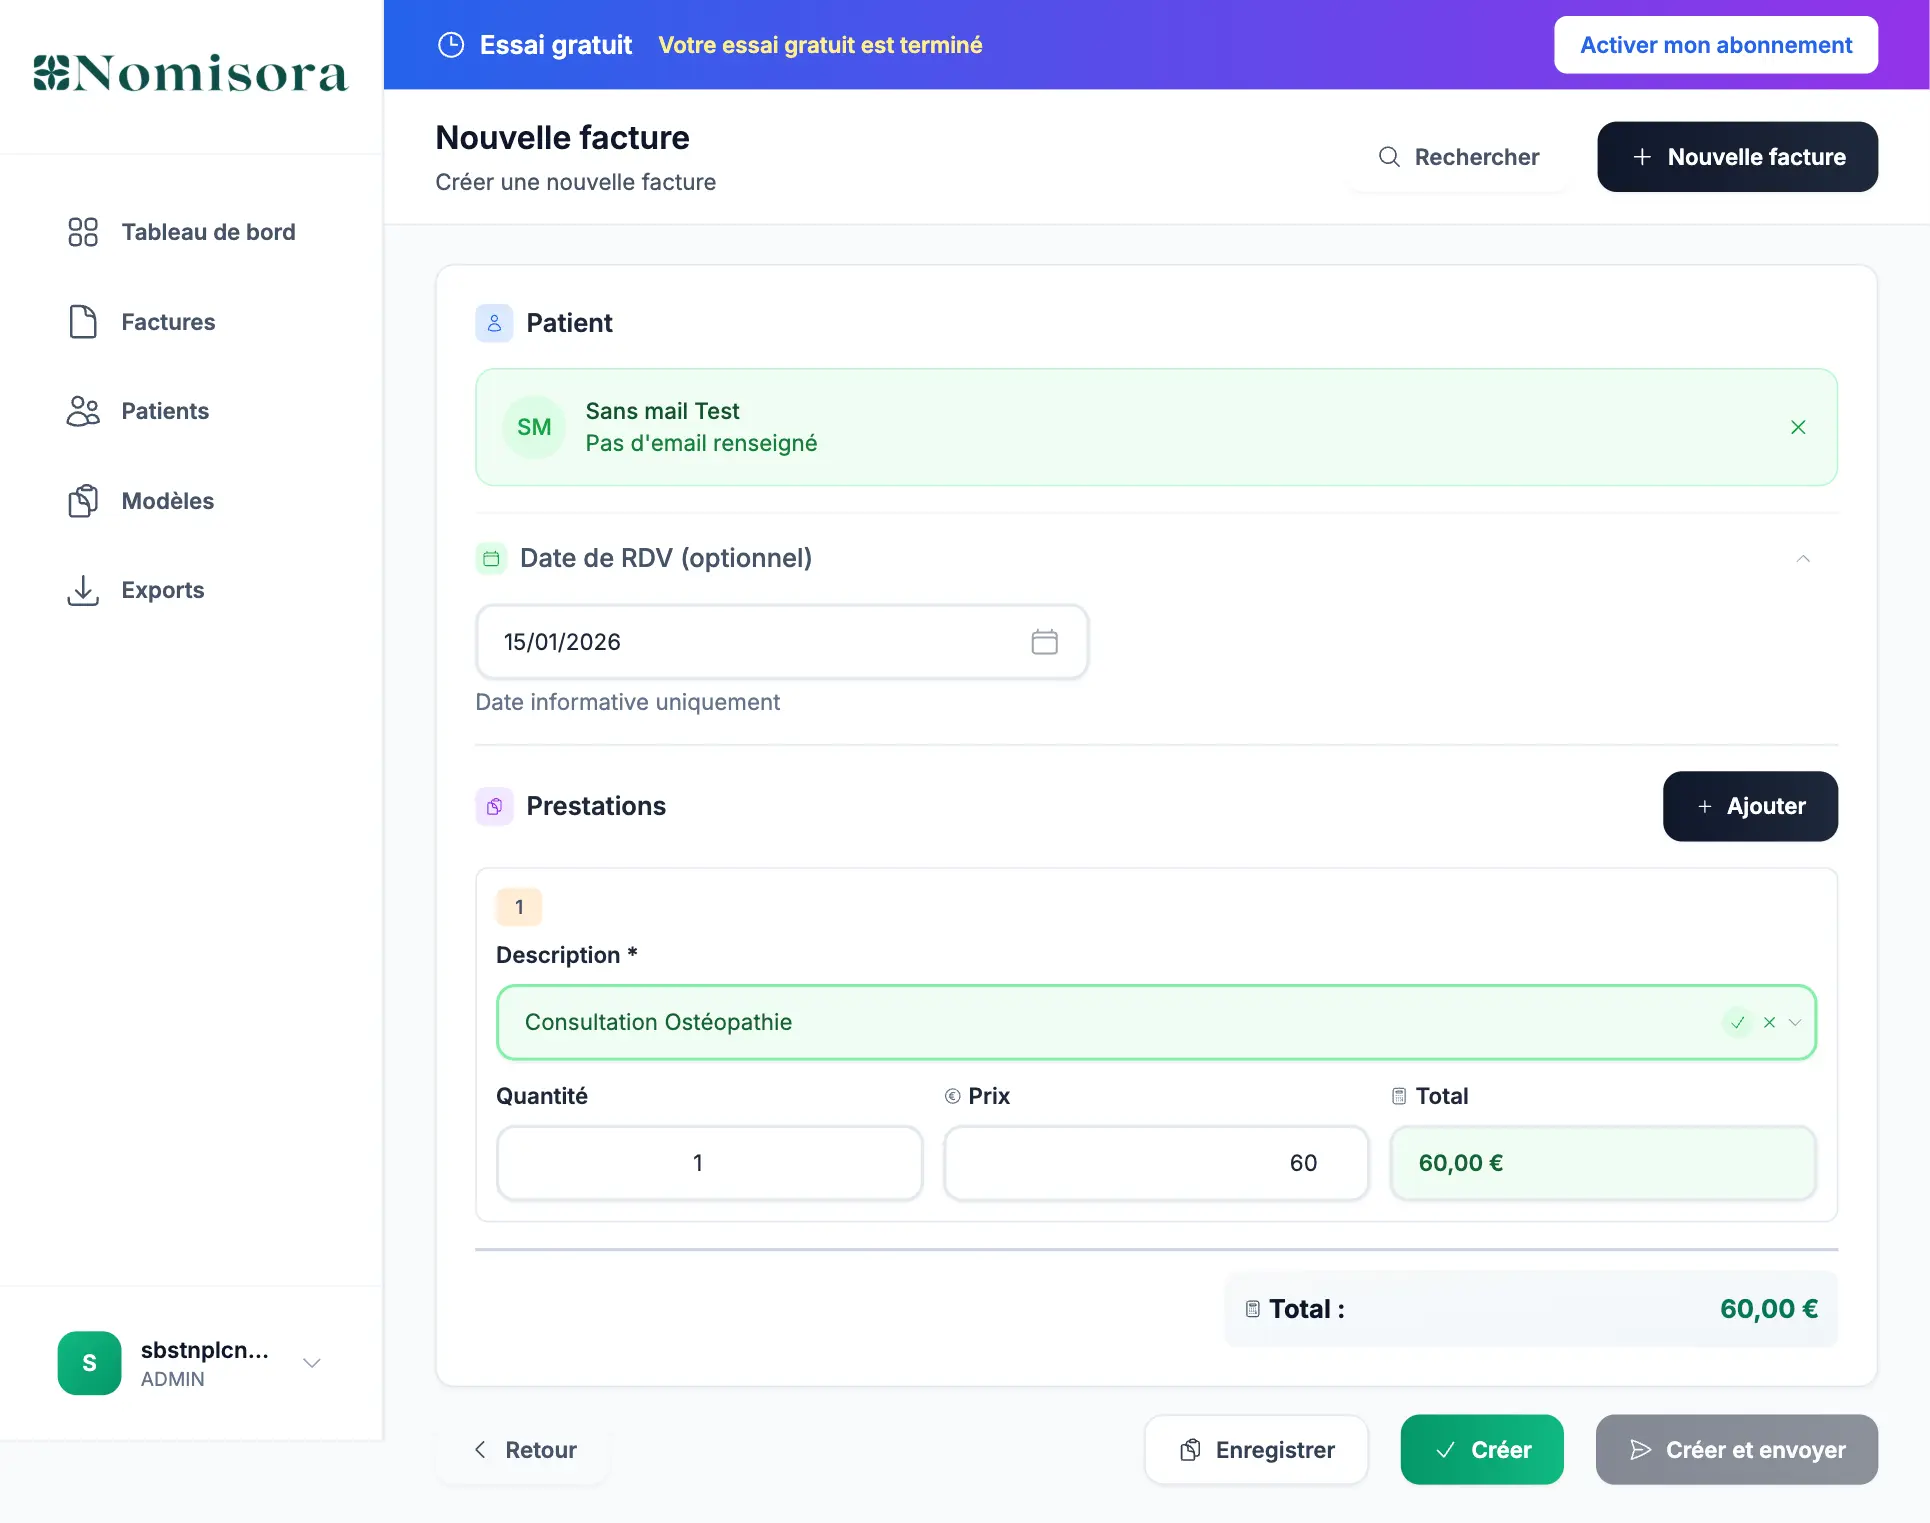
Task: Add a prestation with Ajouter
Action: (1749, 806)
